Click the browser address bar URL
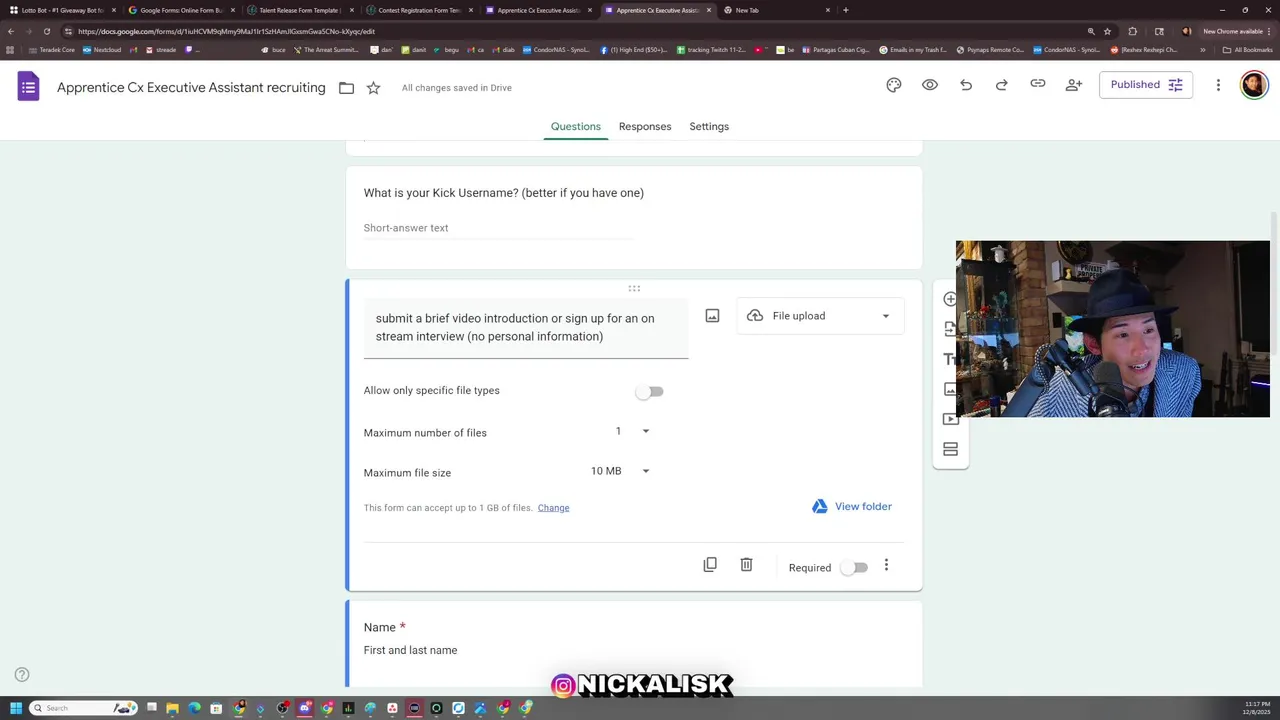 pyautogui.click(x=227, y=31)
